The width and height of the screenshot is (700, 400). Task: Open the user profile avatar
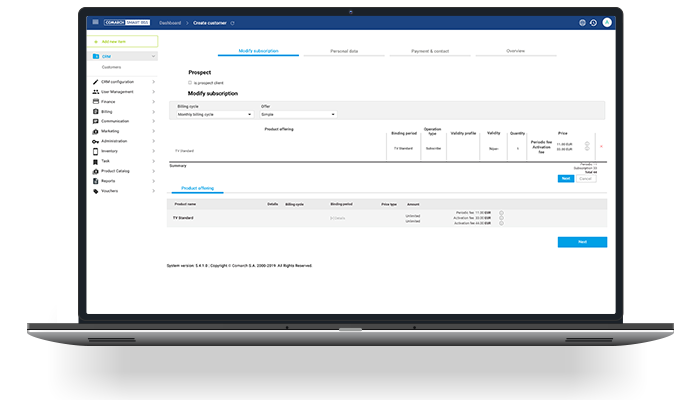pyautogui.click(x=606, y=22)
